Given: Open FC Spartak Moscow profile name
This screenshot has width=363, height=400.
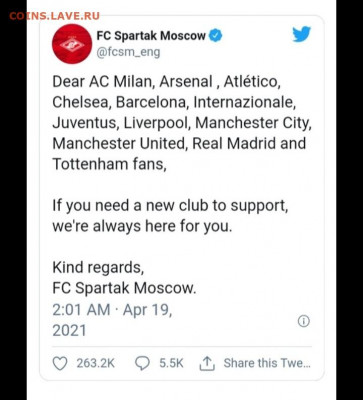Looking at the screenshot, I should coord(151,36).
